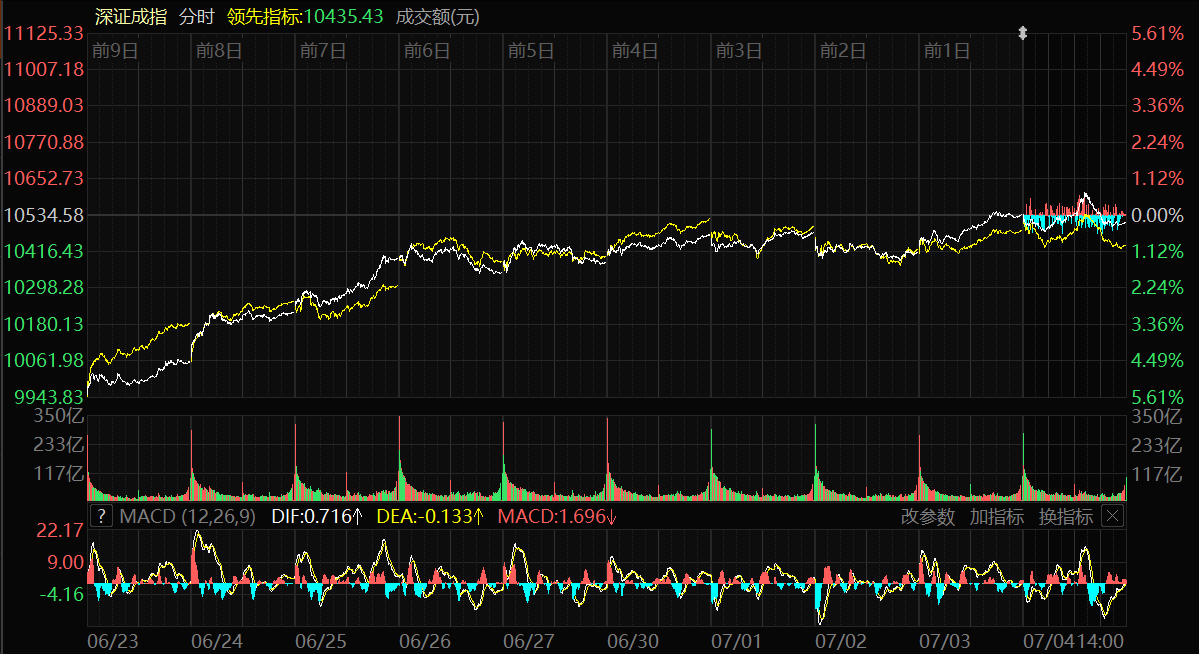Select the 前5日 day marker
Viewport: 1199px width, 654px height.
[x=530, y=51]
